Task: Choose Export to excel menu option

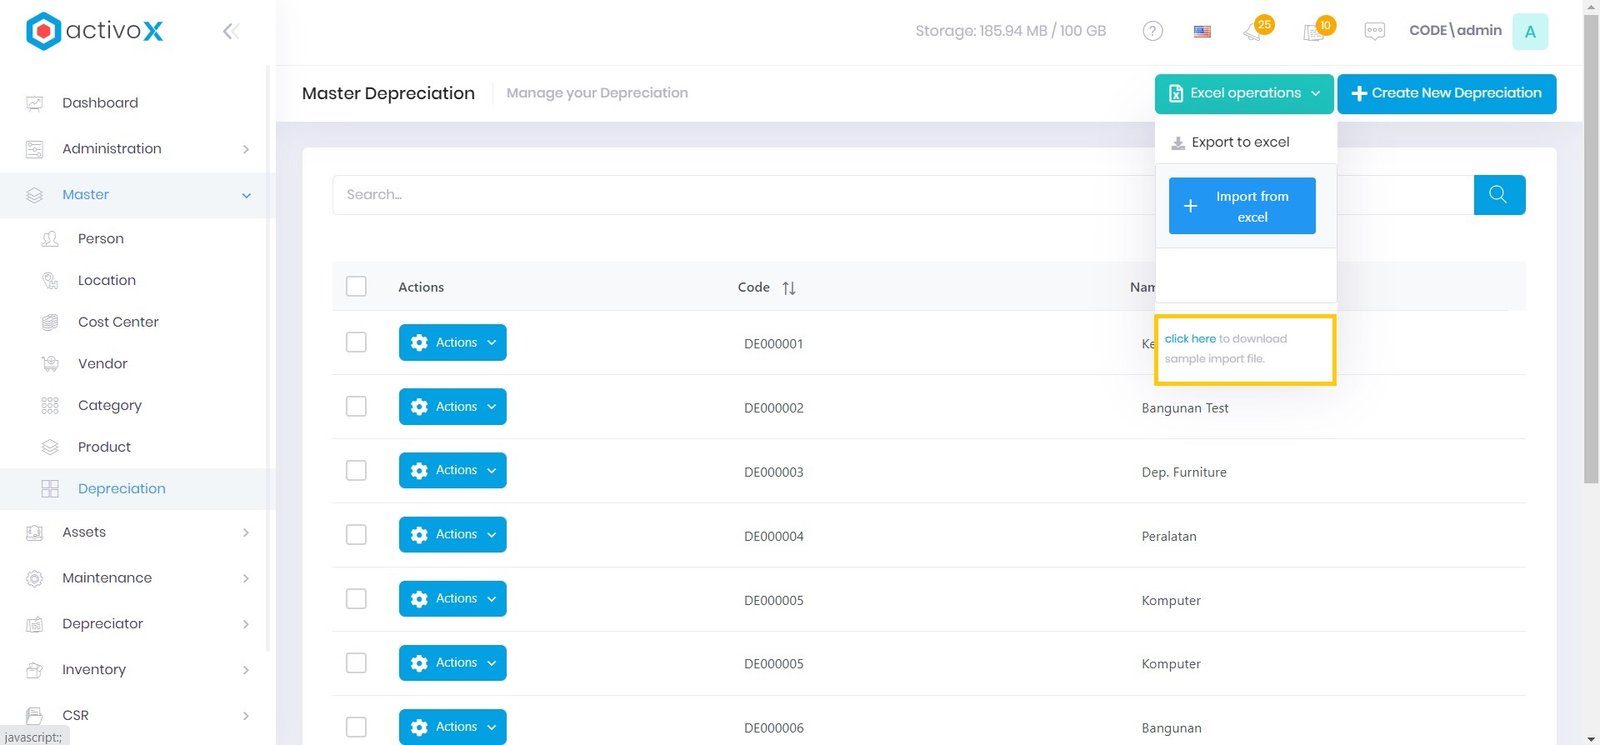Action: (1240, 142)
